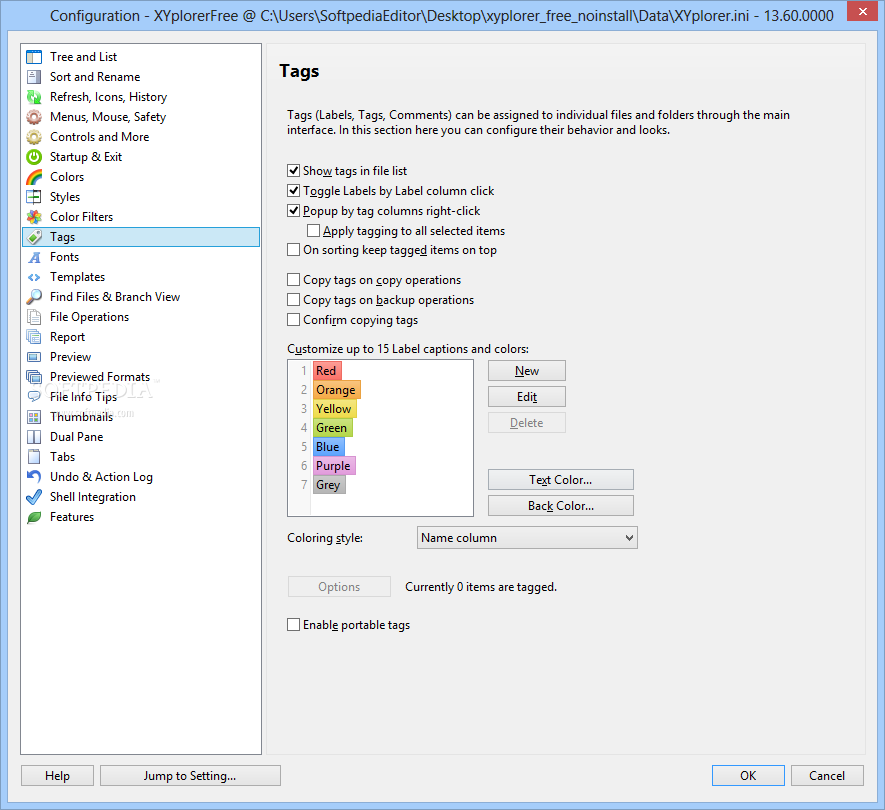
Task: Click the Shell Integration checkmark icon
Action: tap(34, 497)
